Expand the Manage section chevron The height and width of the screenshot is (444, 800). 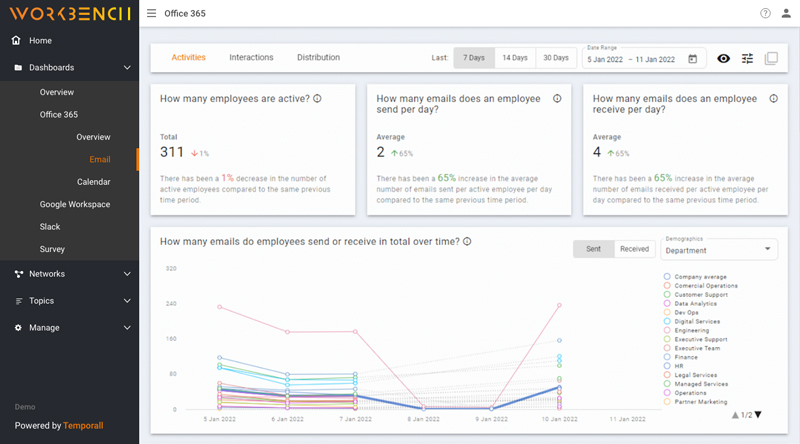(x=127, y=328)
